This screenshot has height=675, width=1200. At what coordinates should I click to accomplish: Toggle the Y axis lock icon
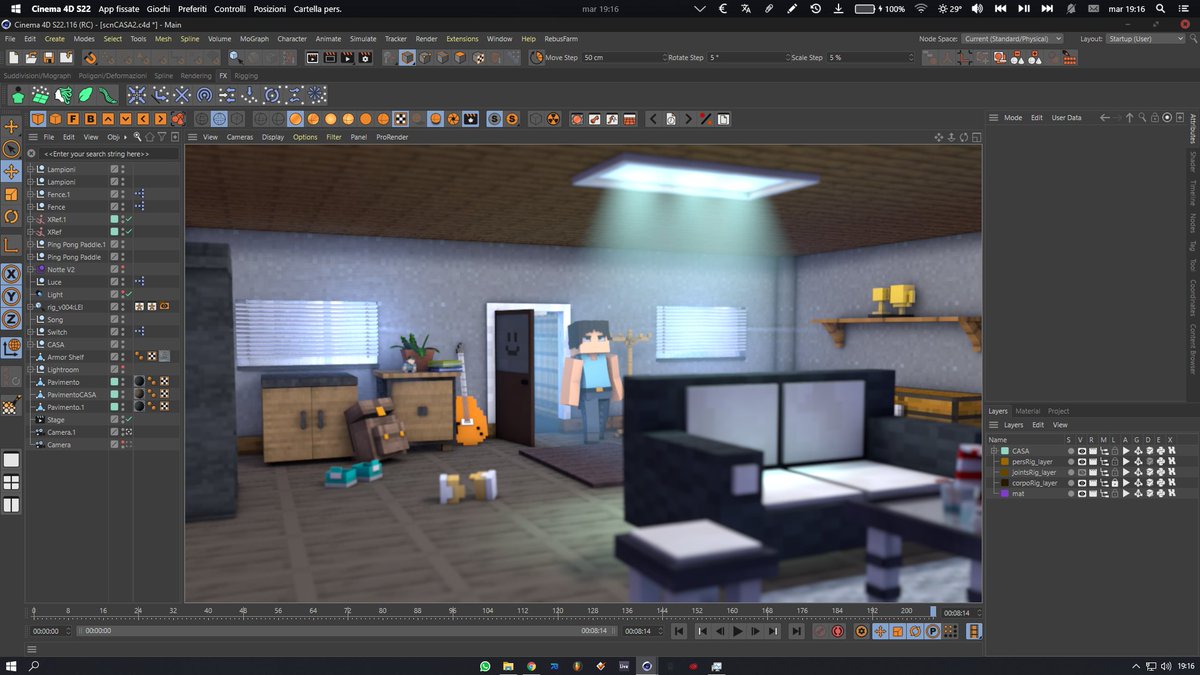tap(12, 296)
